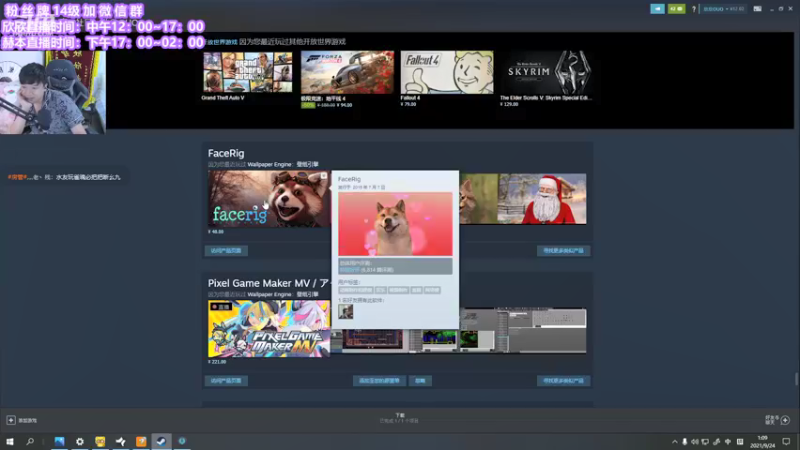Screen dimensions: 800x450
Task: Visit Pixel Game Maker MV product page
Action: [x=226, y=381]
